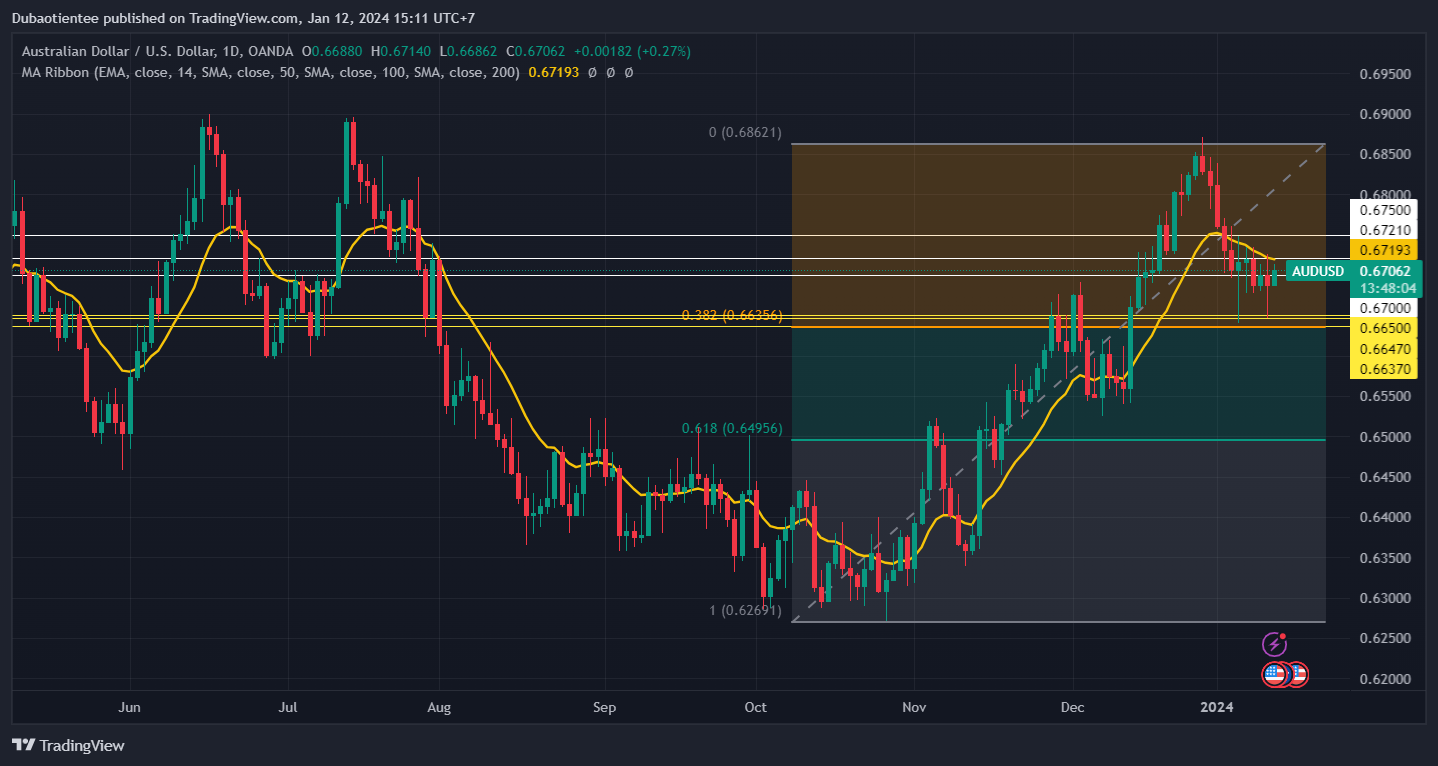This screenshot has width=1438, height=766.
Task: Click the Dec label on time axis
Action: point(1072,708)
